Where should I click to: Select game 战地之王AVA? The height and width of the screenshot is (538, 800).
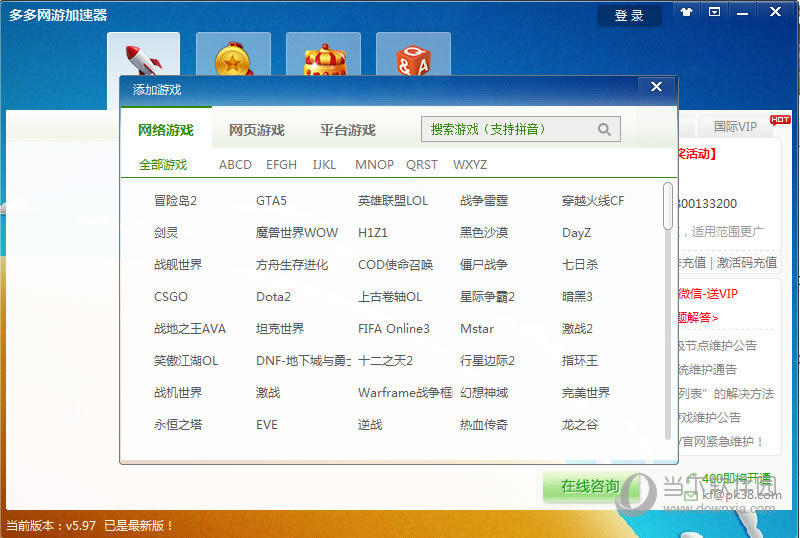[190, 329]
